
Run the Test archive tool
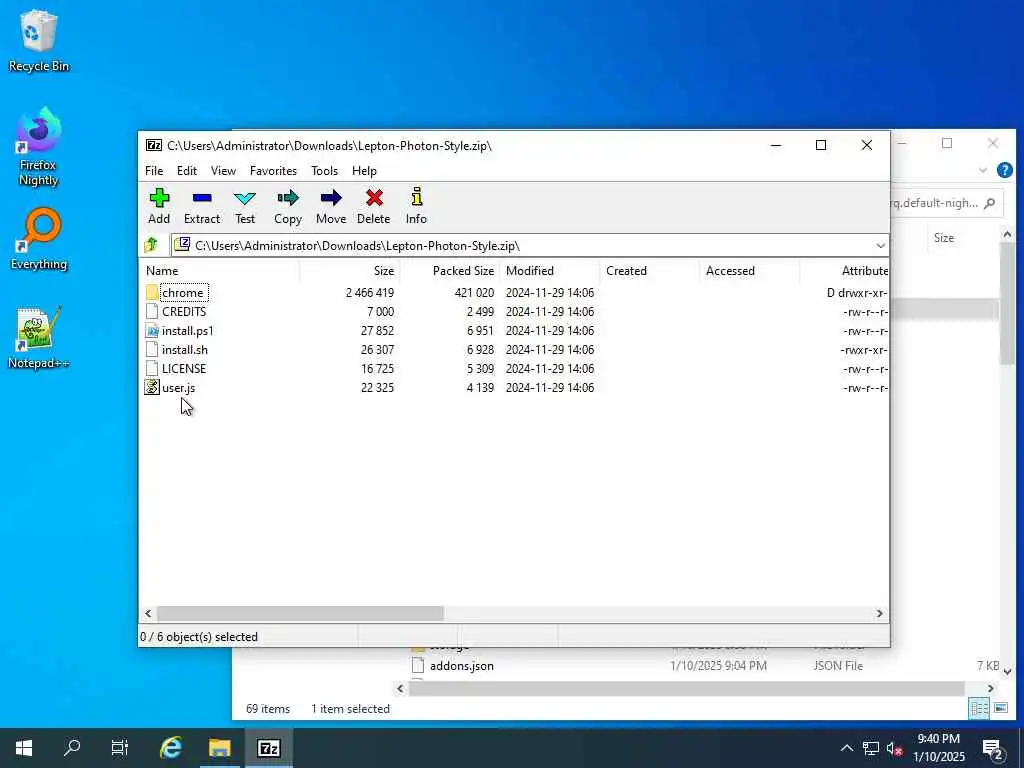tap(245, 206)
